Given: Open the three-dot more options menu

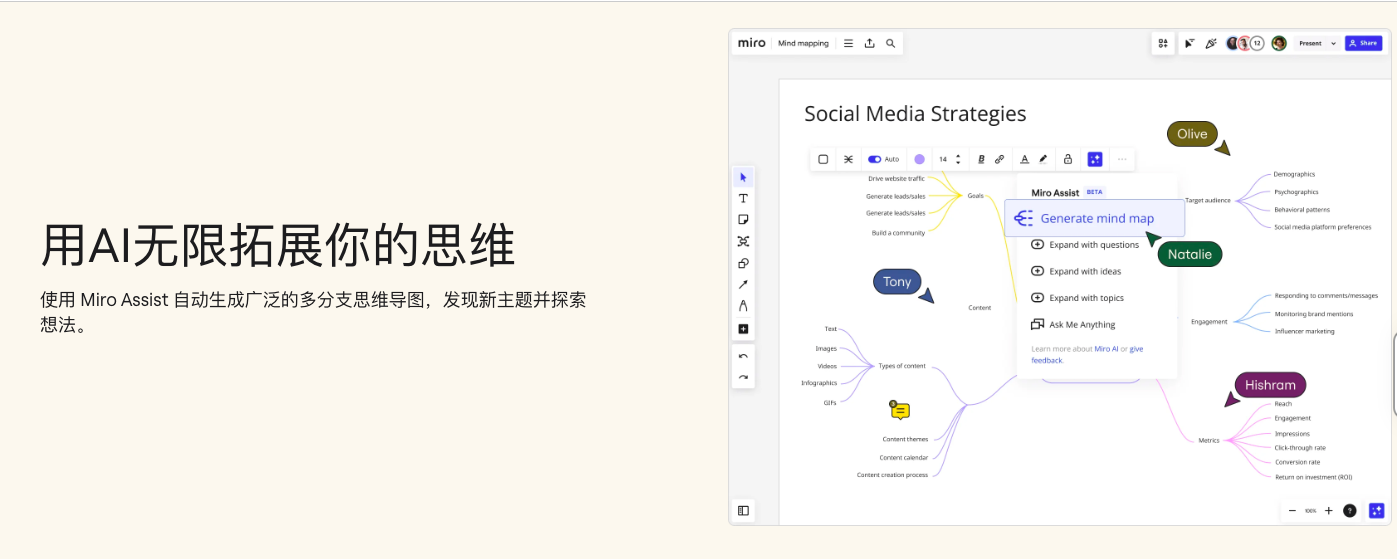Looking at the screenshot, I should (1122, 159).
